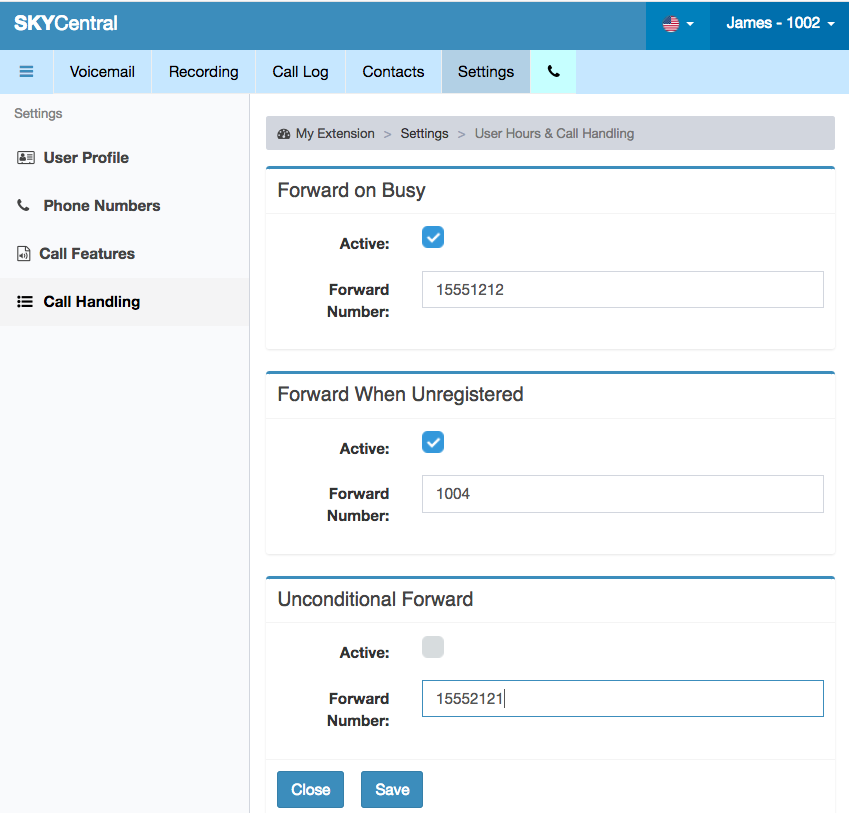
Task: Click the Forward When Unregistered heading
Action: [400, 395]
